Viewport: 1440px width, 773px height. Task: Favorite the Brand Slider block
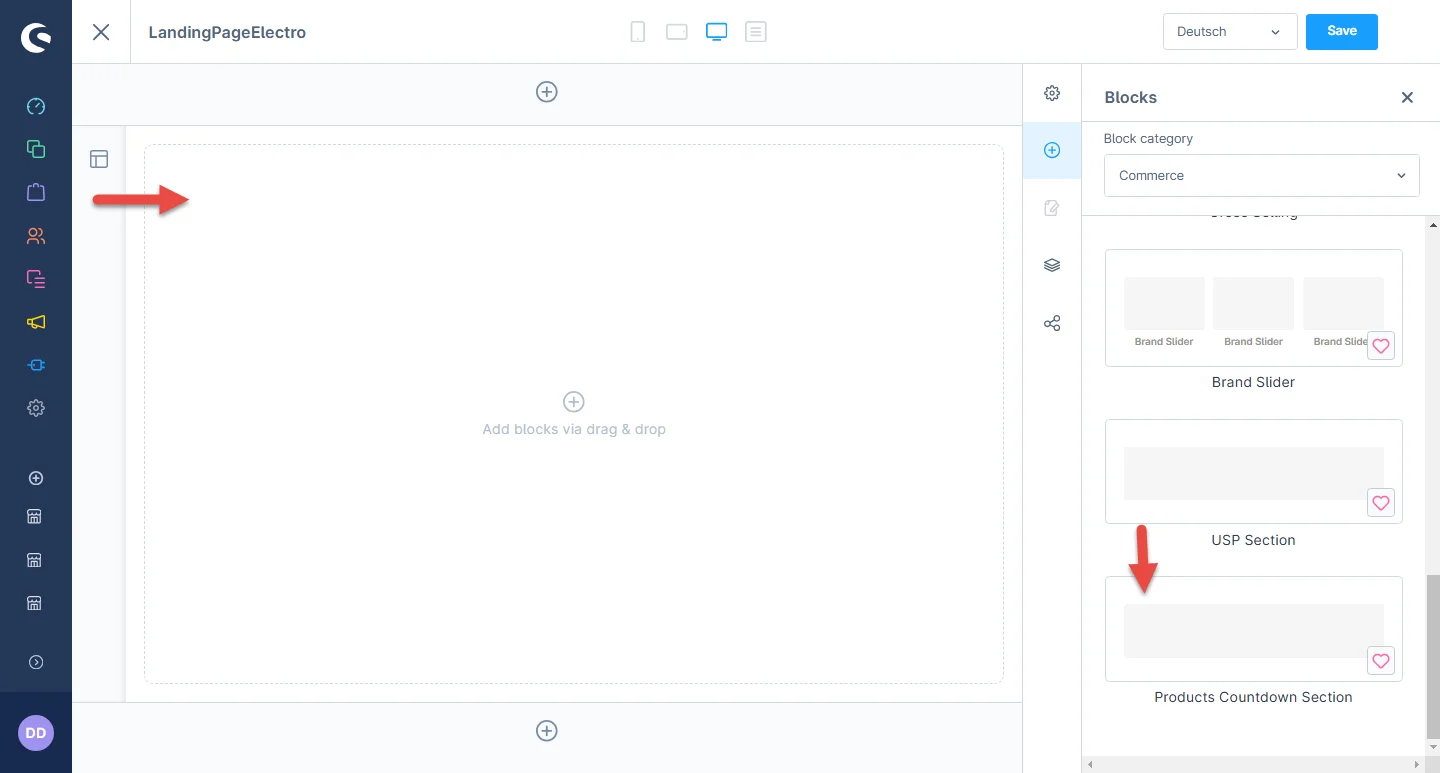(x=1380, y=346)
